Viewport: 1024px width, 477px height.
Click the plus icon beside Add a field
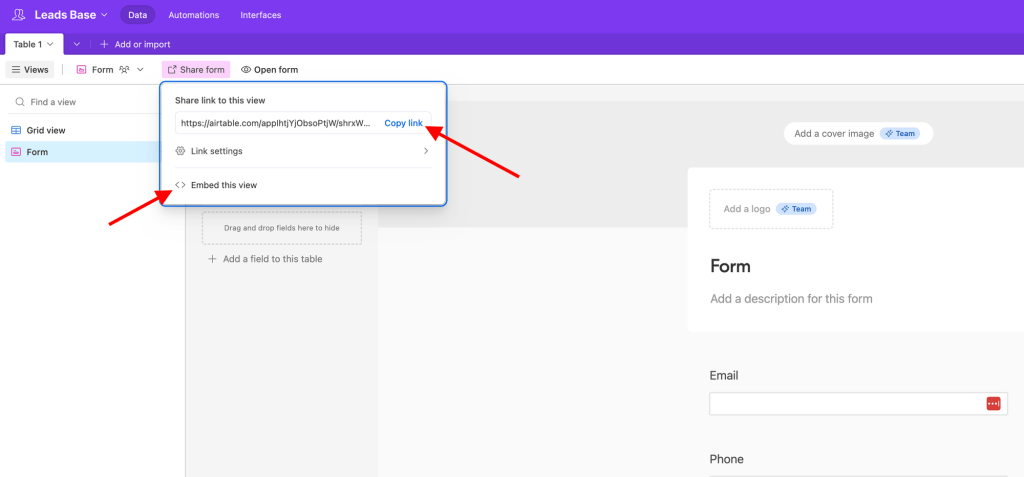[x=212, y=259]
